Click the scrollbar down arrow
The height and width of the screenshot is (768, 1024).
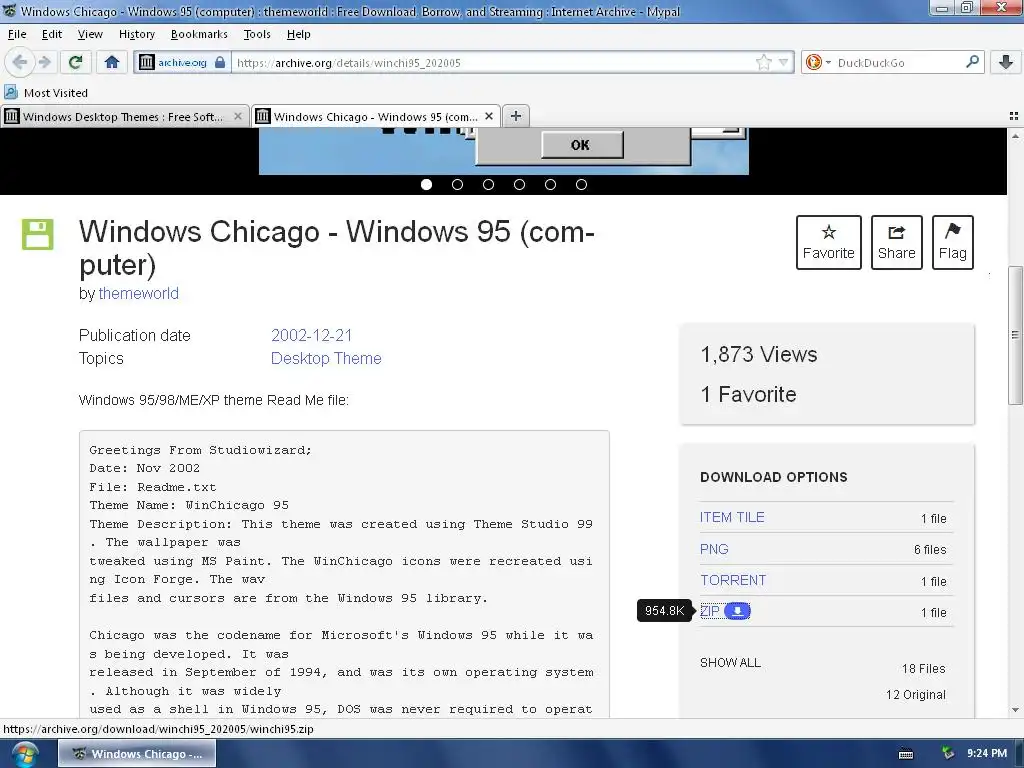tap(1015, 710)
